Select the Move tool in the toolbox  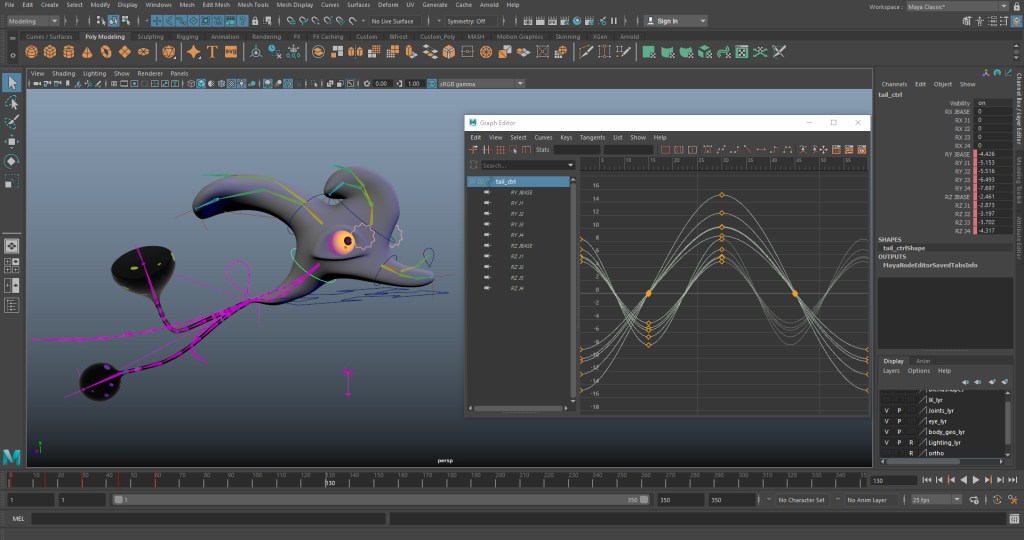tap(12, 140)
